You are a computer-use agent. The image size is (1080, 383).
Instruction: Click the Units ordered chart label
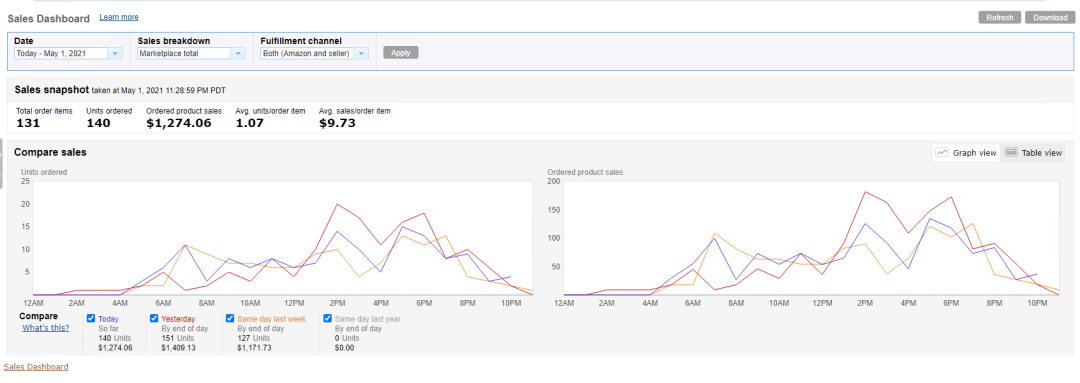coord(44,172)
